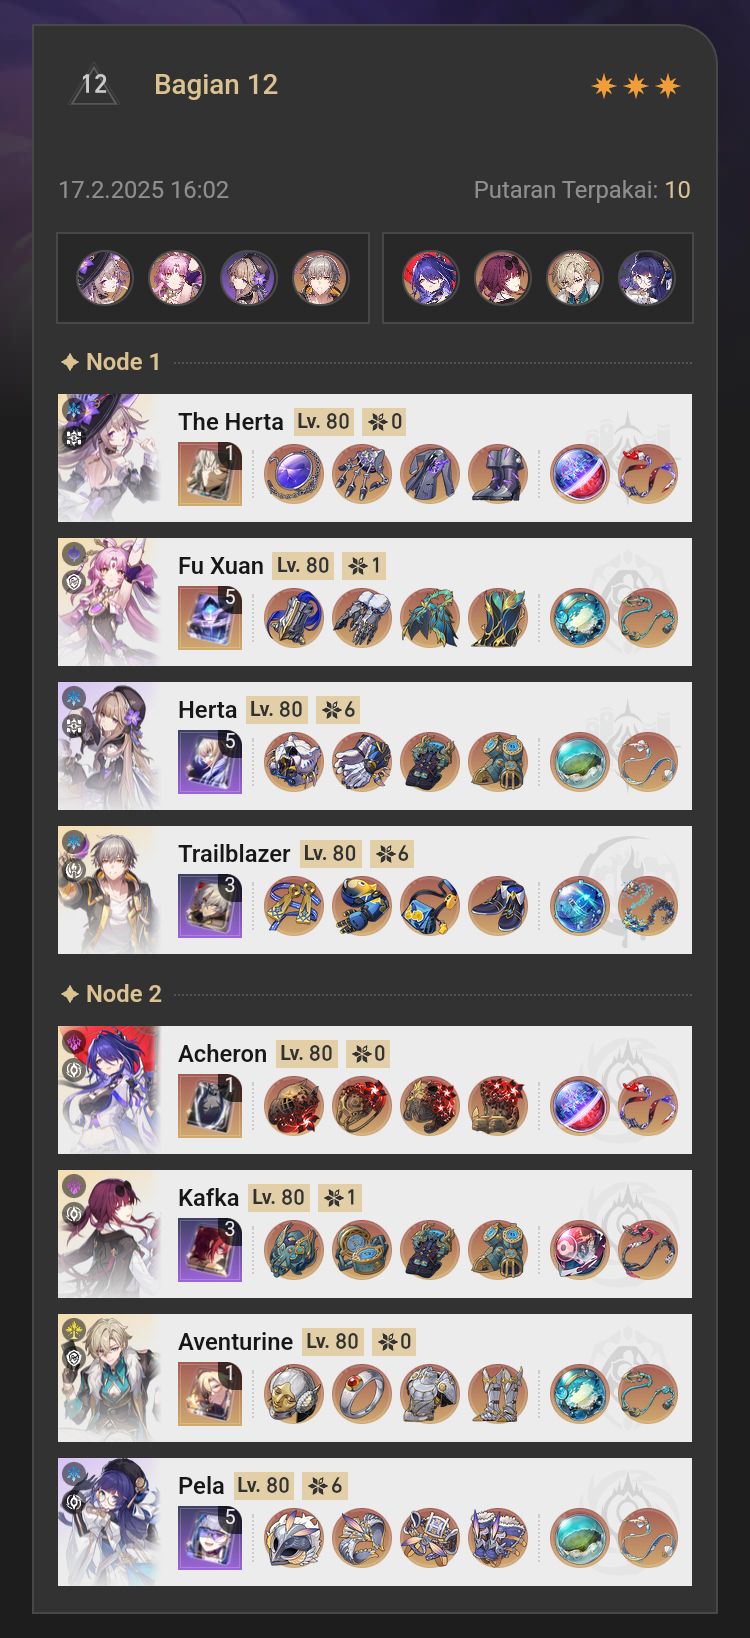Click Pela's mask head relic icon
The image size is (750, 1638).
[x=294, y=1538]
